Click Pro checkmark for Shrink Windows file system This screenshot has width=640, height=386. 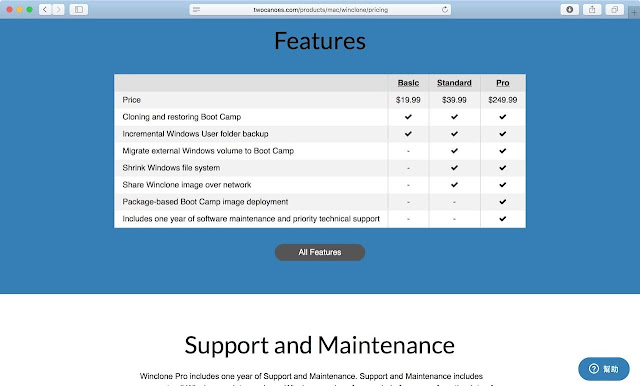(x=502, y=168)
